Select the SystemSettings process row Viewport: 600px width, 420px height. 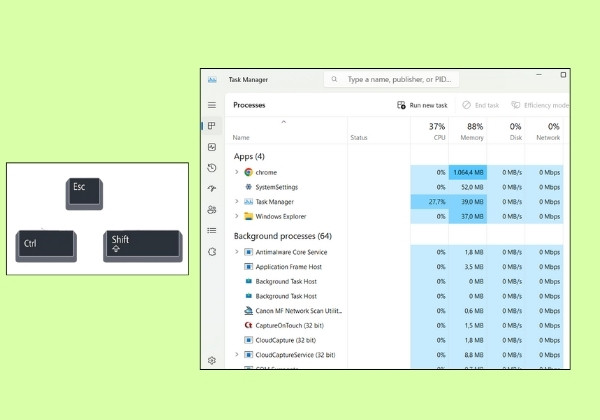394,187
